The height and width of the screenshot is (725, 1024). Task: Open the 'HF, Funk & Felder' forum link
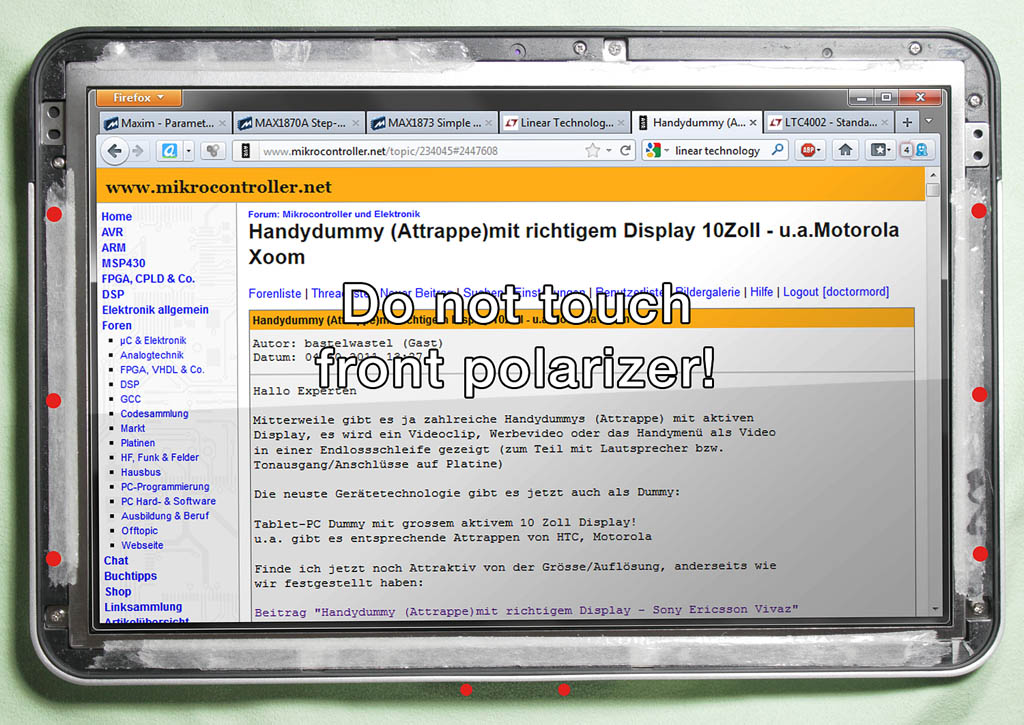160,457
